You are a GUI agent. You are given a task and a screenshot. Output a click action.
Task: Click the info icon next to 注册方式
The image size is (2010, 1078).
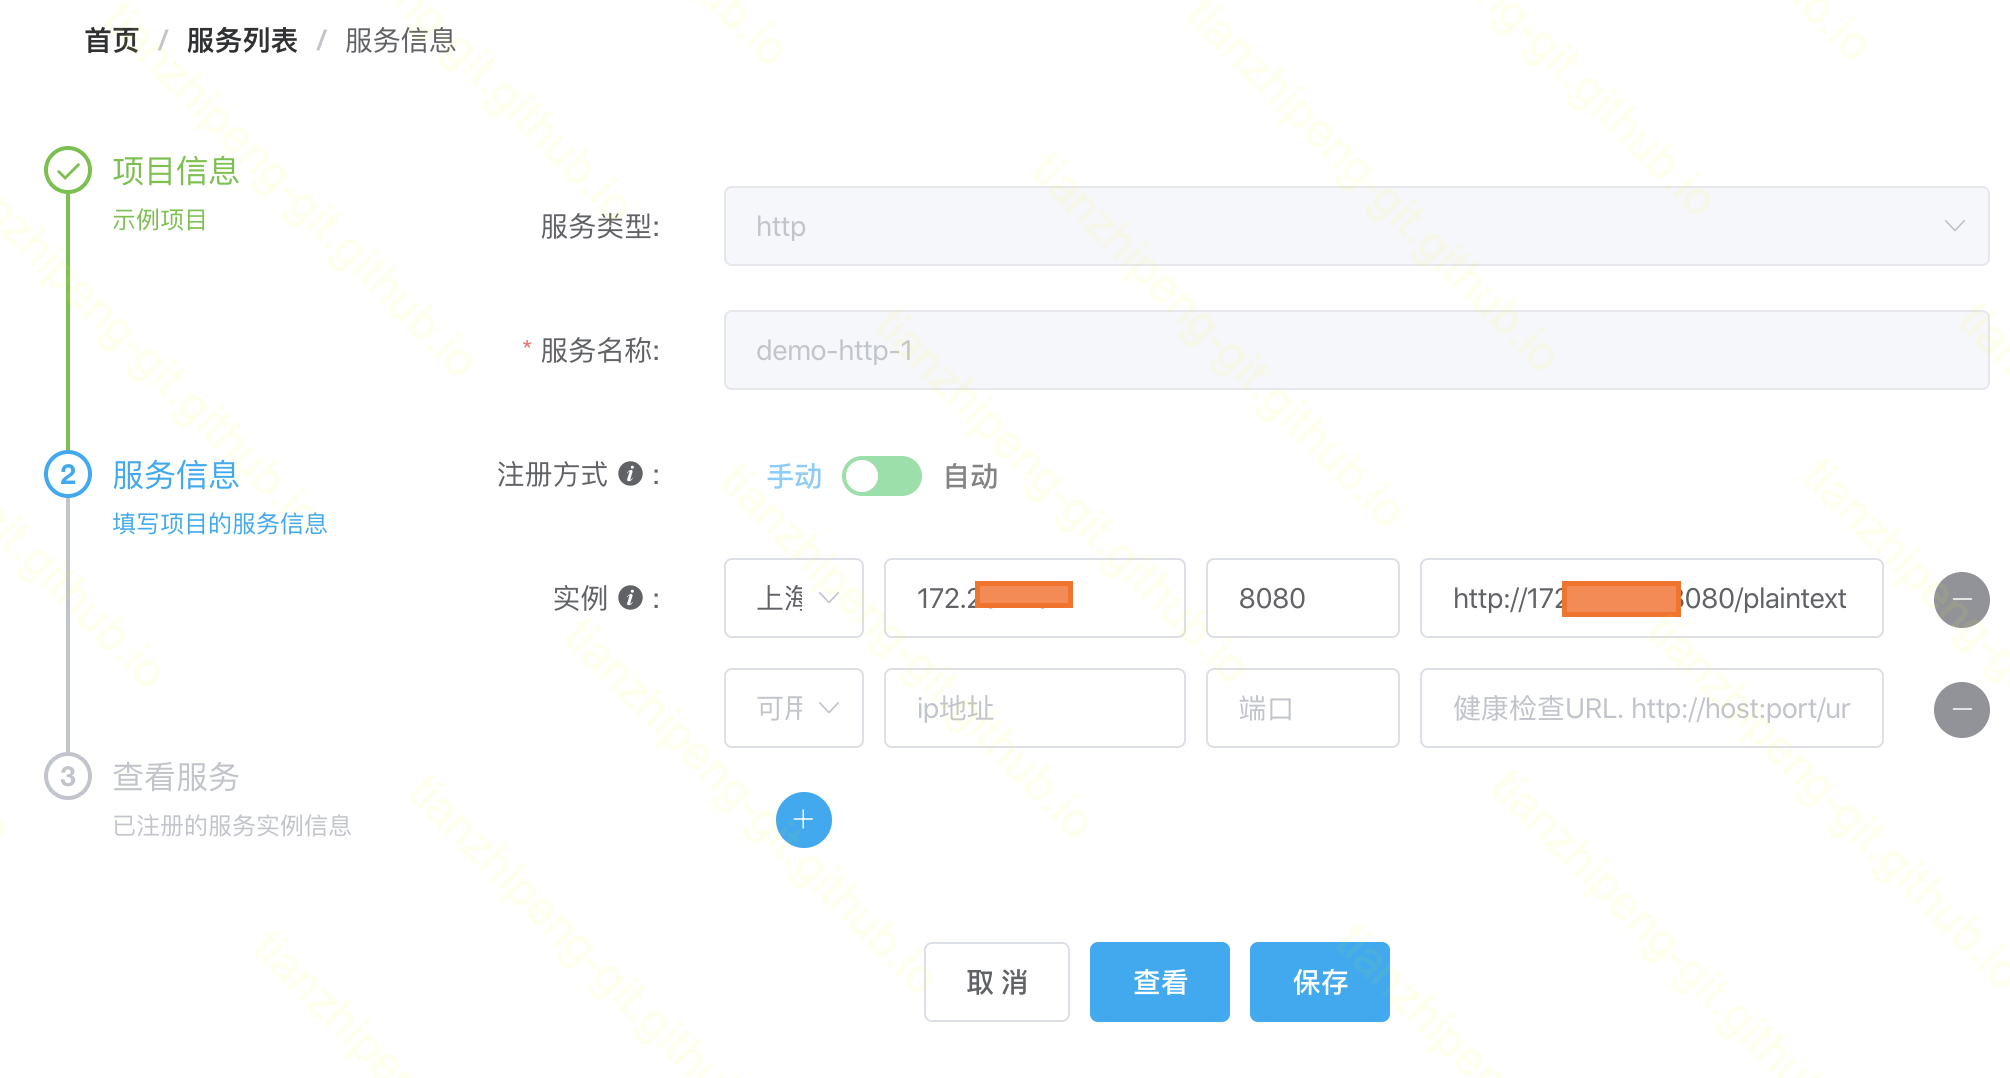tap(630, 474)
